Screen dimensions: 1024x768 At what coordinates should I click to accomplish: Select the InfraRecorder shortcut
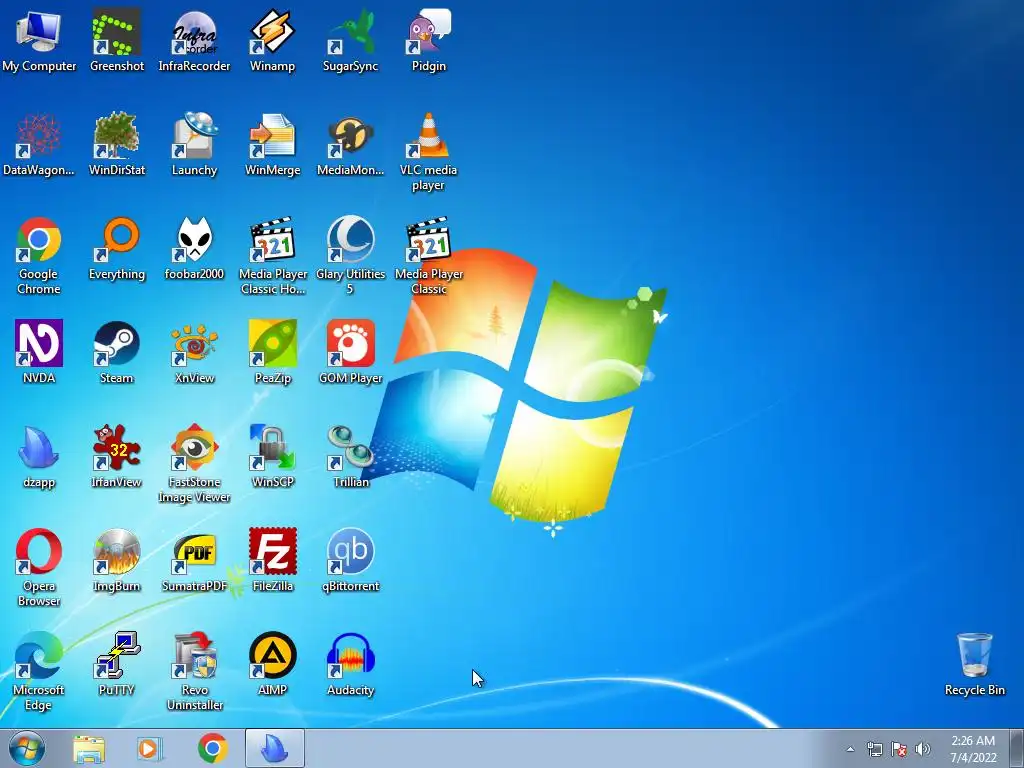point(194,33)
